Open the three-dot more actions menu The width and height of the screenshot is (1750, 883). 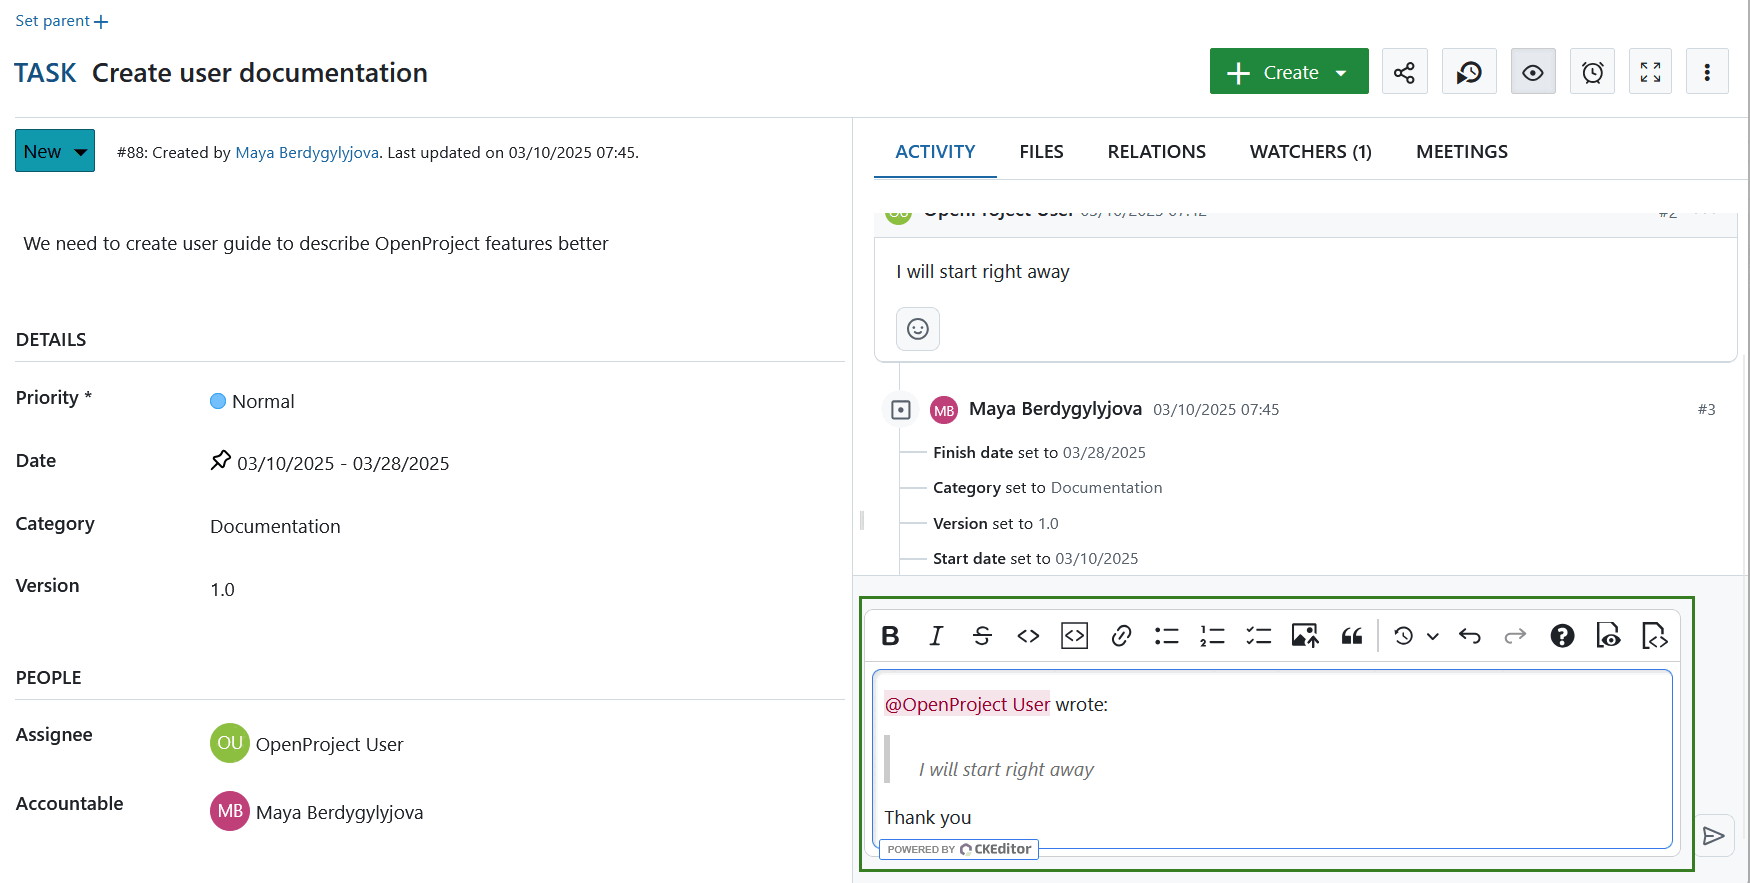pyautogui.click(x=1706, y=72)
